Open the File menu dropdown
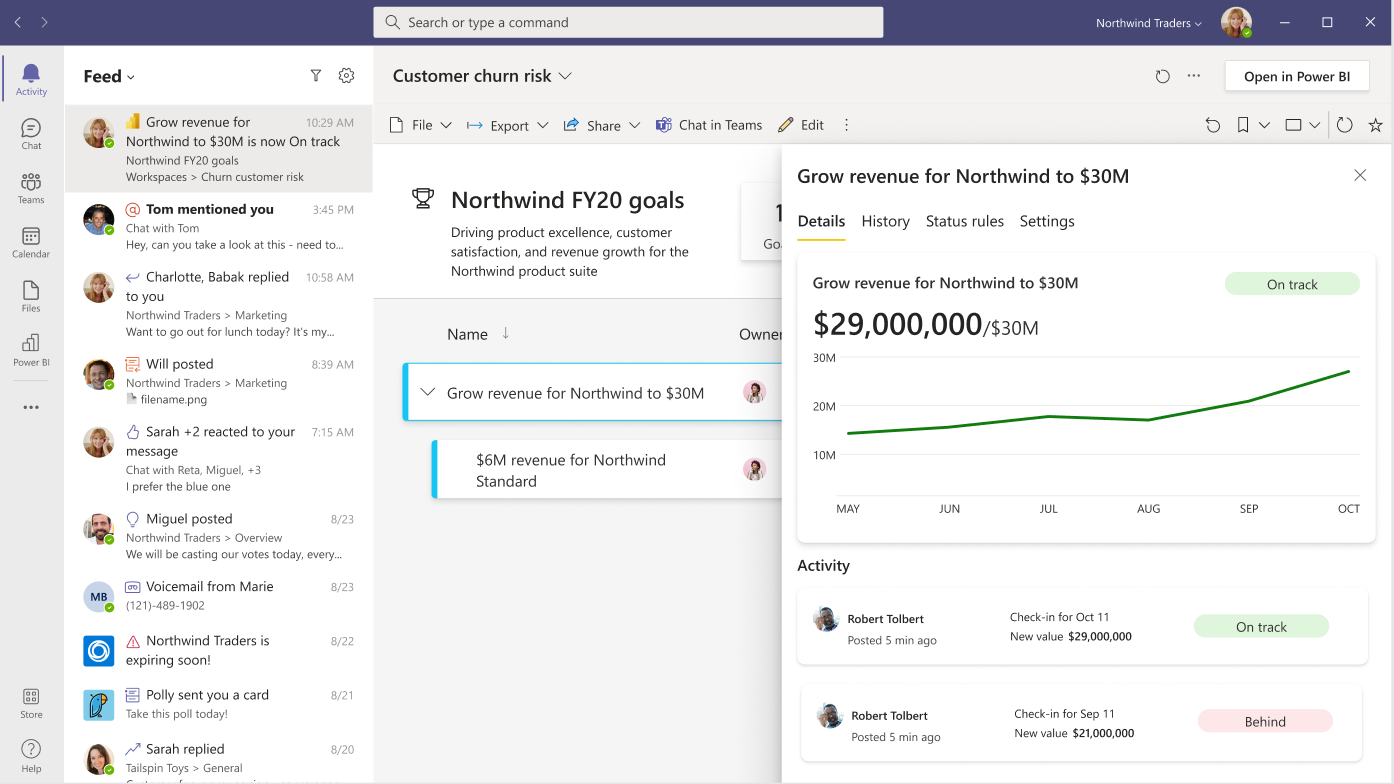This screenshot has width=1394, height=784. [420, 125]
